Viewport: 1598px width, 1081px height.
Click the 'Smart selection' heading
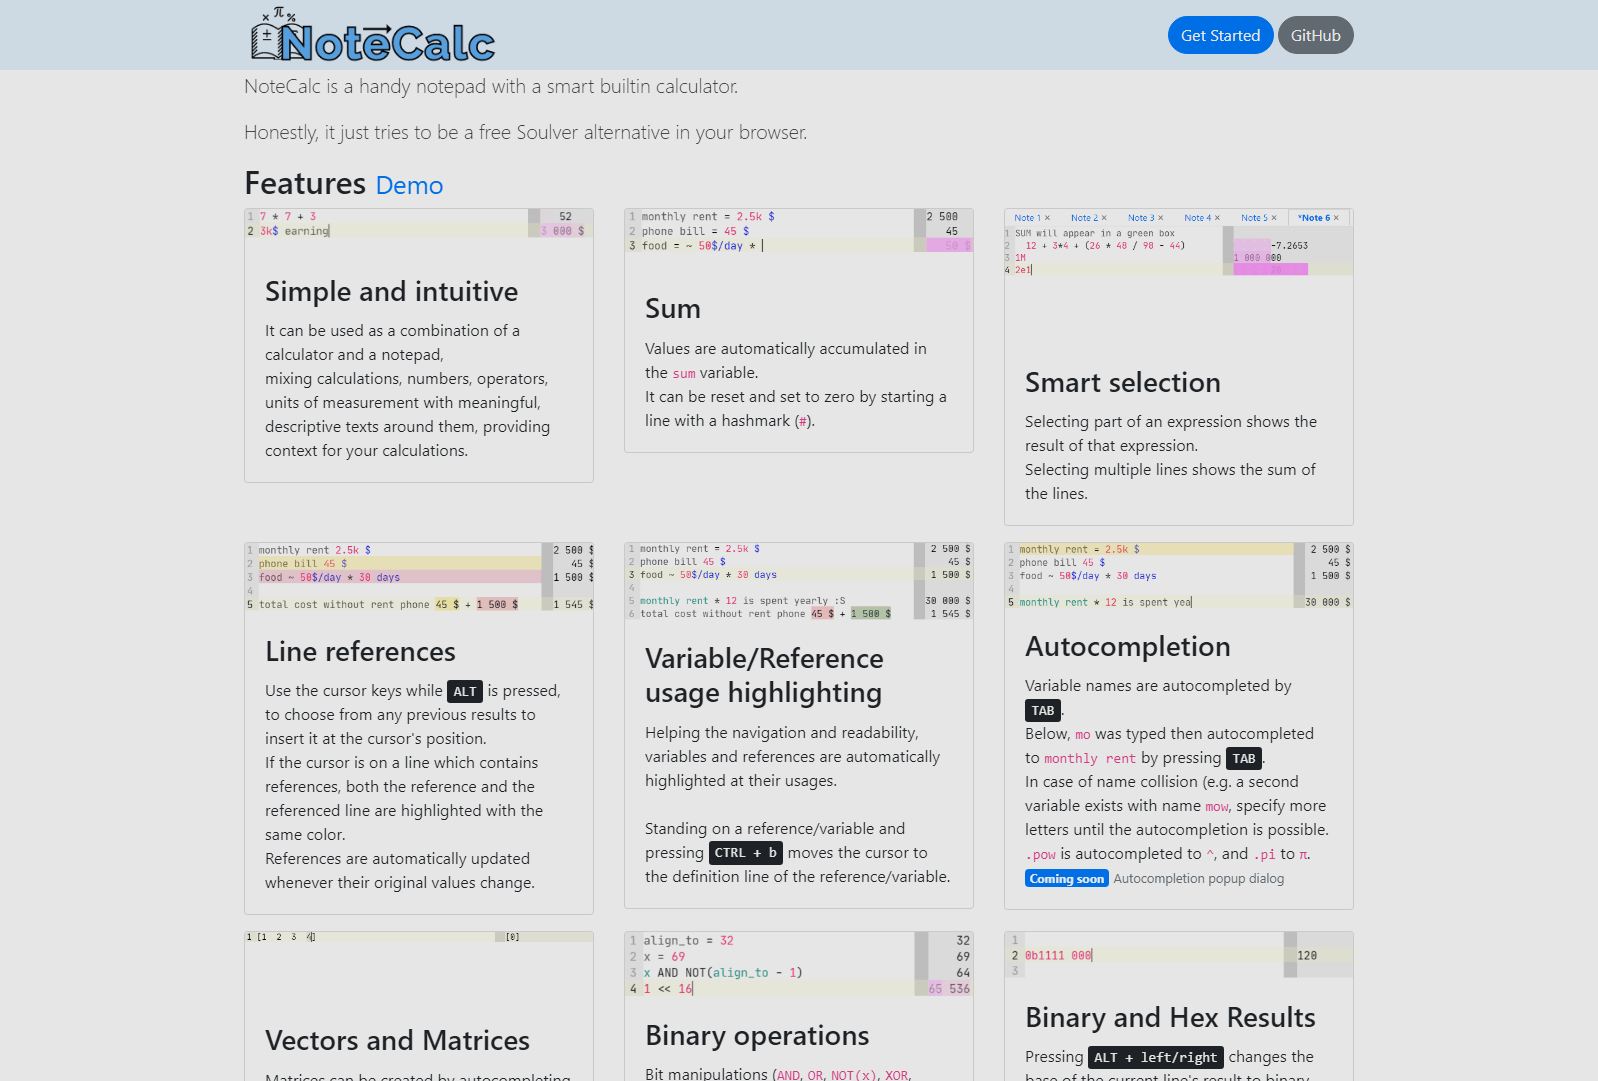click(x=1123, y=383)
